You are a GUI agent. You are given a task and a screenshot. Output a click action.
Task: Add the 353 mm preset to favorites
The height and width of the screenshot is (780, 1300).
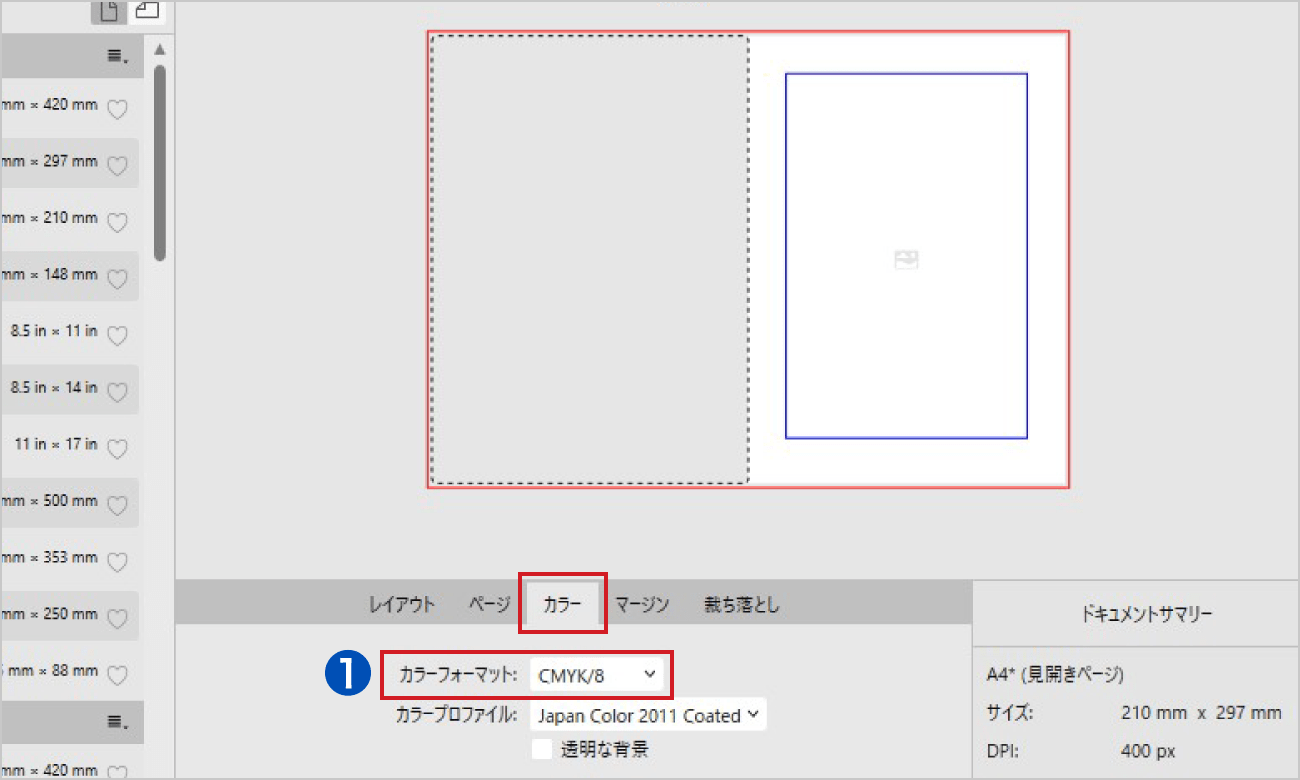coord(117,562)
